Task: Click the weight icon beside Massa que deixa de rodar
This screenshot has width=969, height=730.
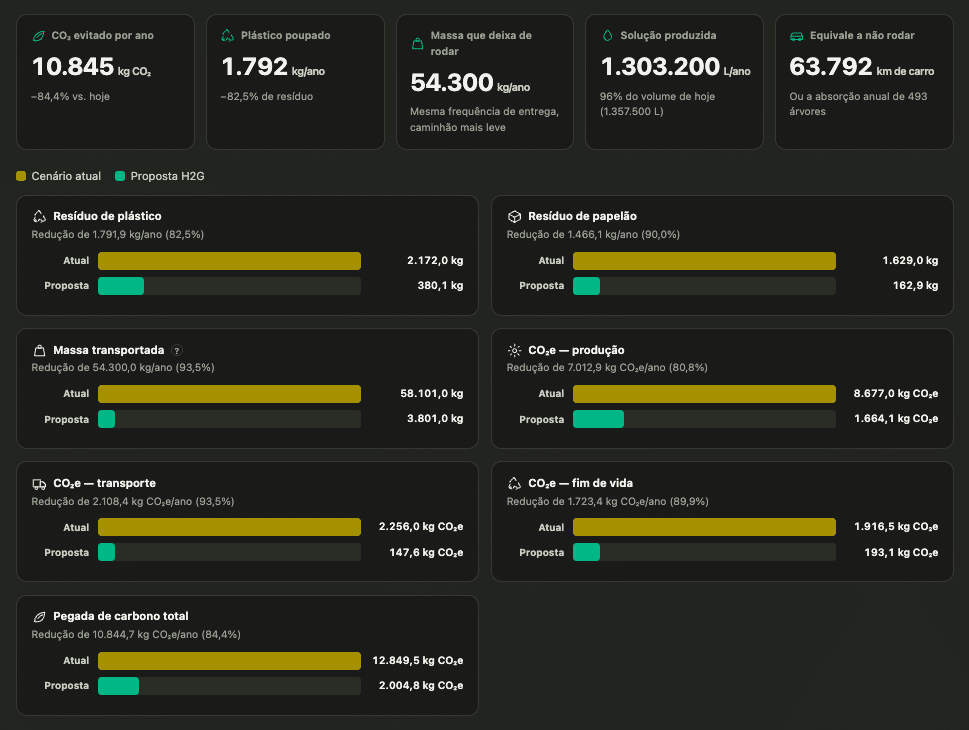Action: pos(418,43)
